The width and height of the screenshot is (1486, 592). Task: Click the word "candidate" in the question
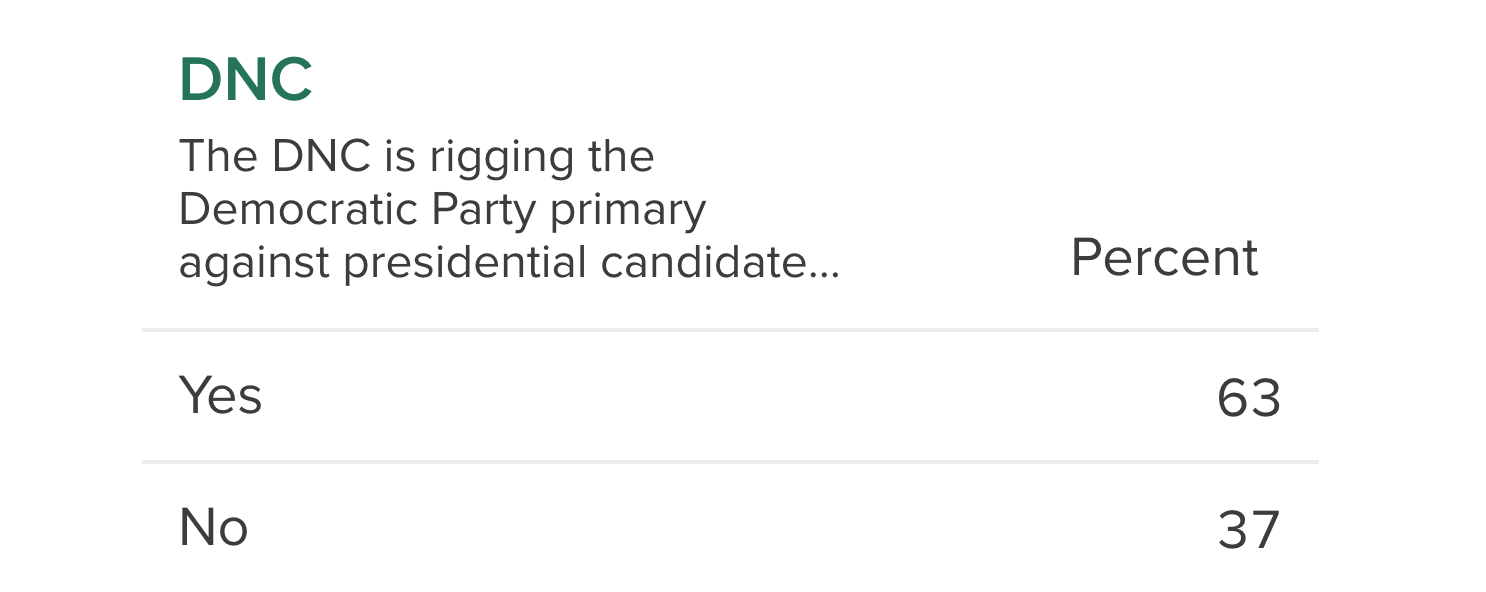pyautogui.click(x=703, y=263)
